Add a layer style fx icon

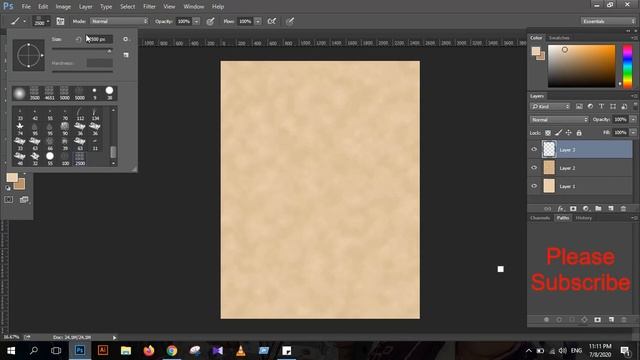click(x=560, y=209)
